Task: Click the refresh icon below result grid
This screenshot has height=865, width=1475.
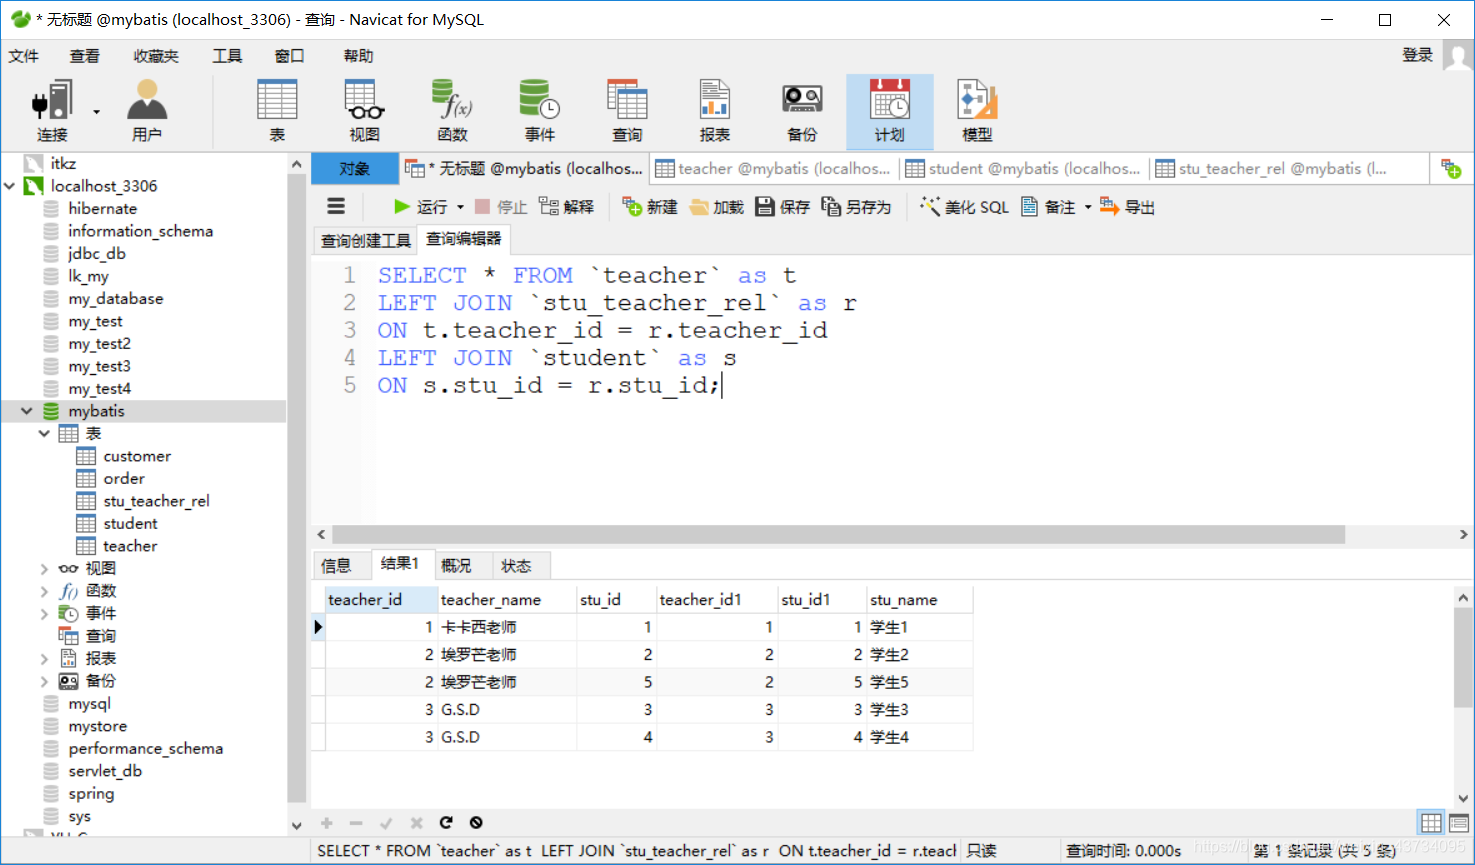Action: (x=446, y=822)
